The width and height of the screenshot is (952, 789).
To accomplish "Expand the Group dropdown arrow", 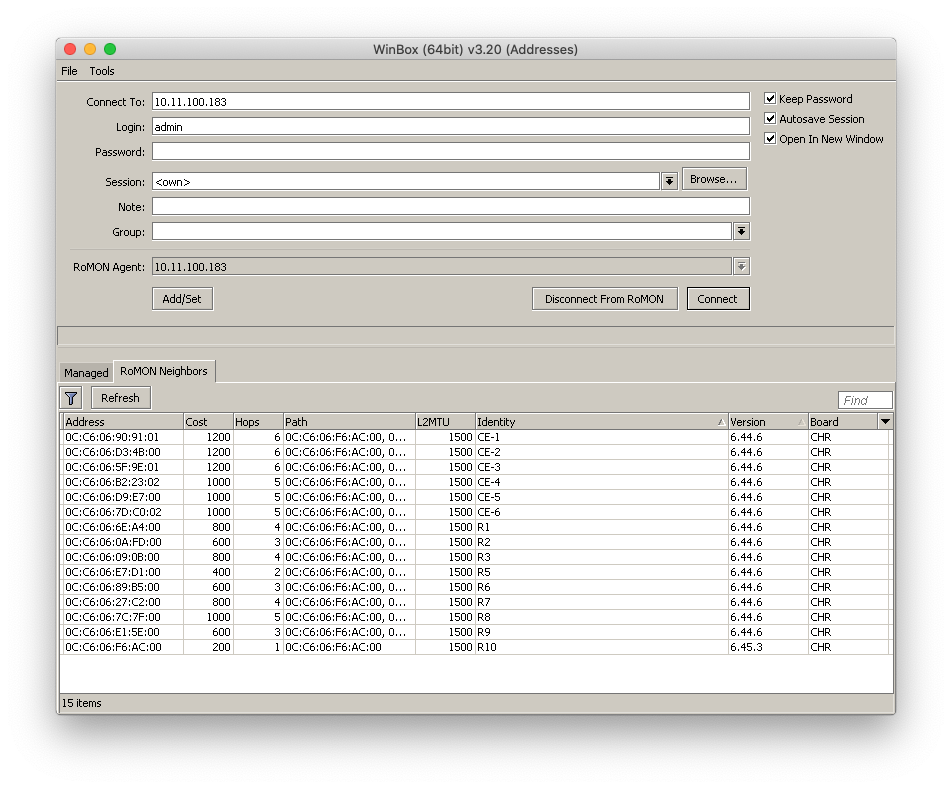I will coord(741,231).
